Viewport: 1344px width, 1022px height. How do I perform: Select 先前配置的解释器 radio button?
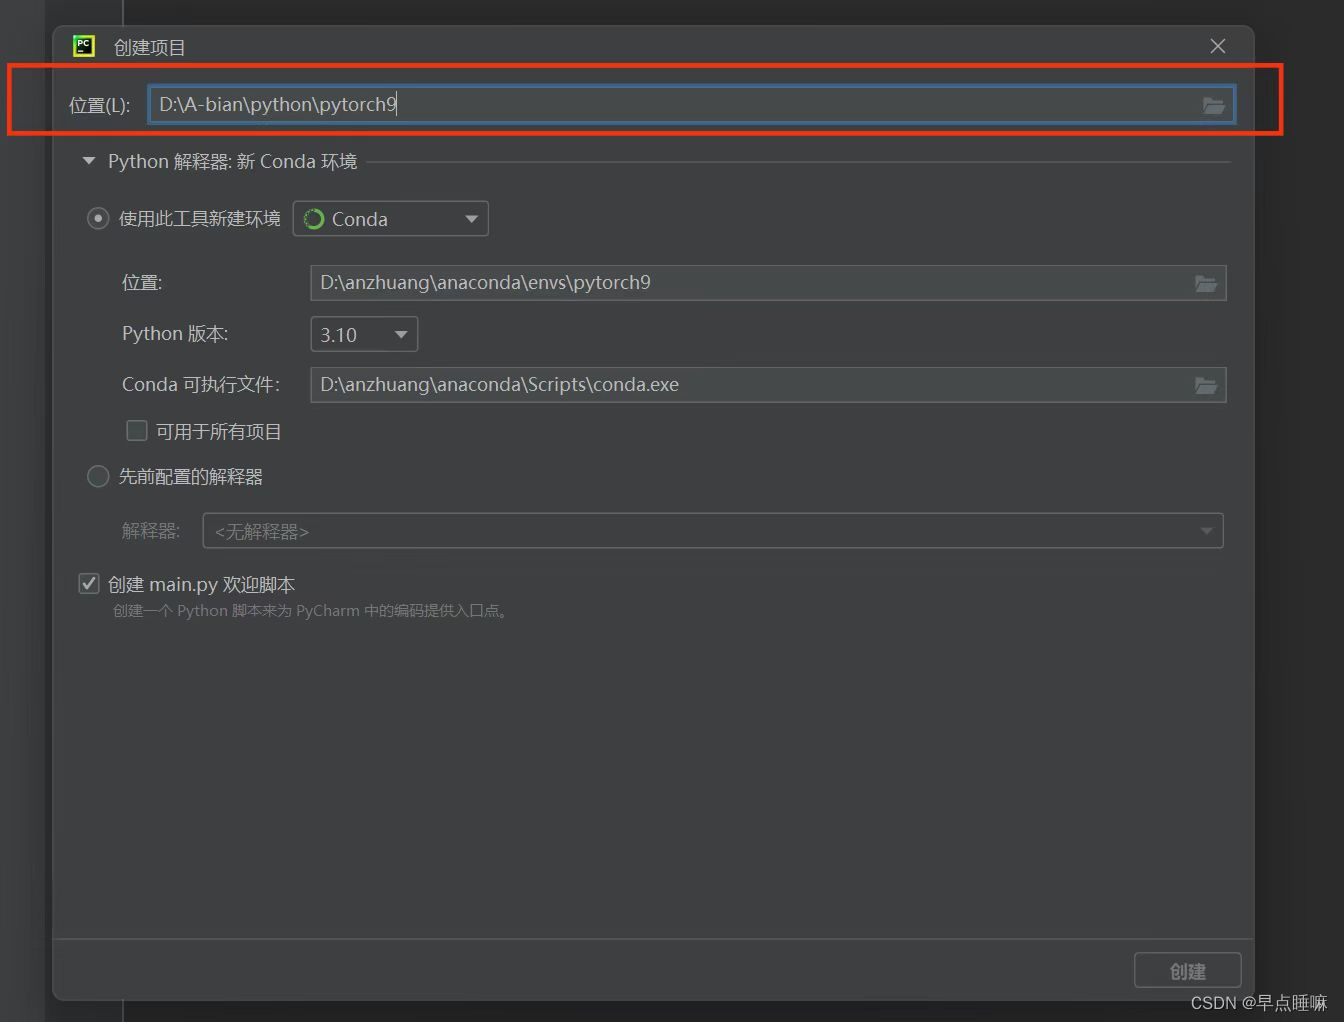(x=98, y=476)
